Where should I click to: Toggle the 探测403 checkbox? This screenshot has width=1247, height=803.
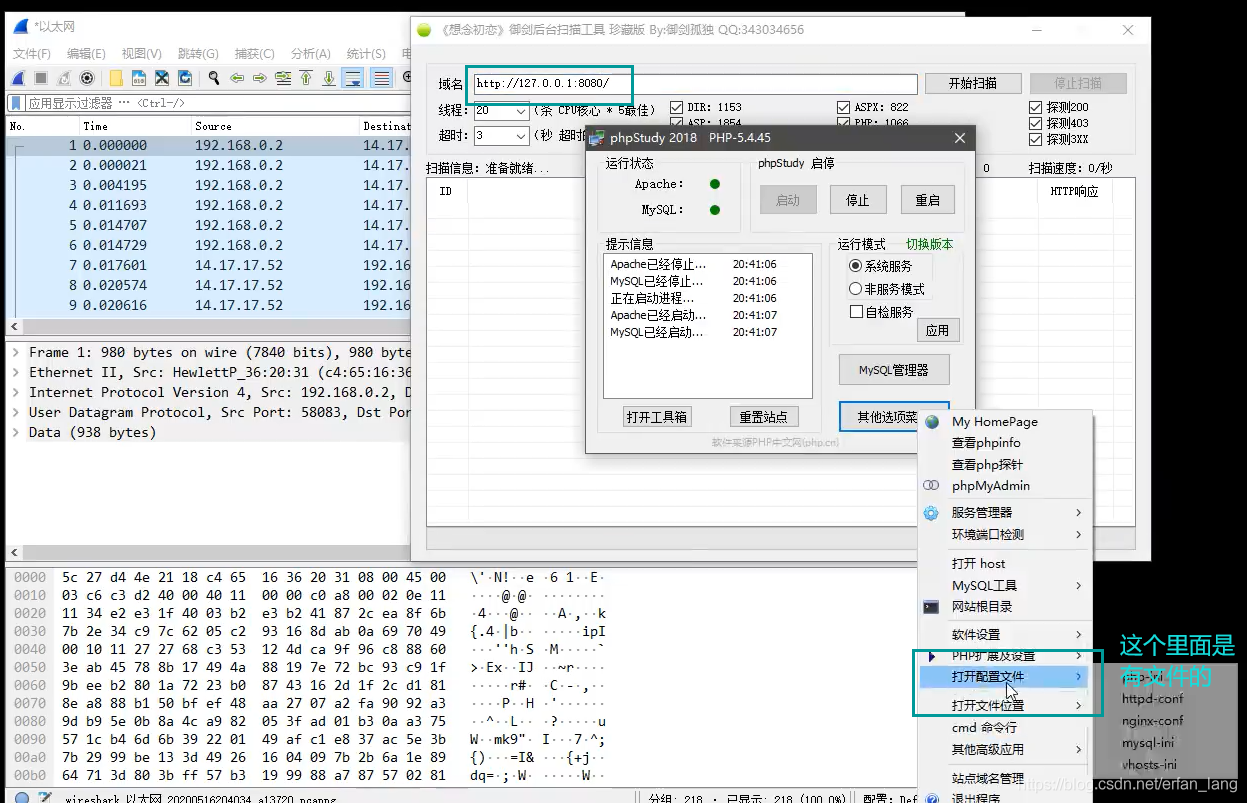1036,123
